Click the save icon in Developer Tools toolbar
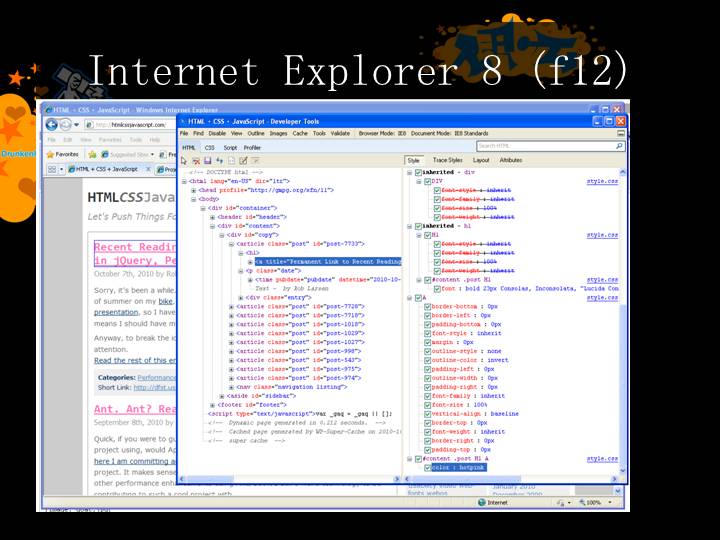 point(207,160)
